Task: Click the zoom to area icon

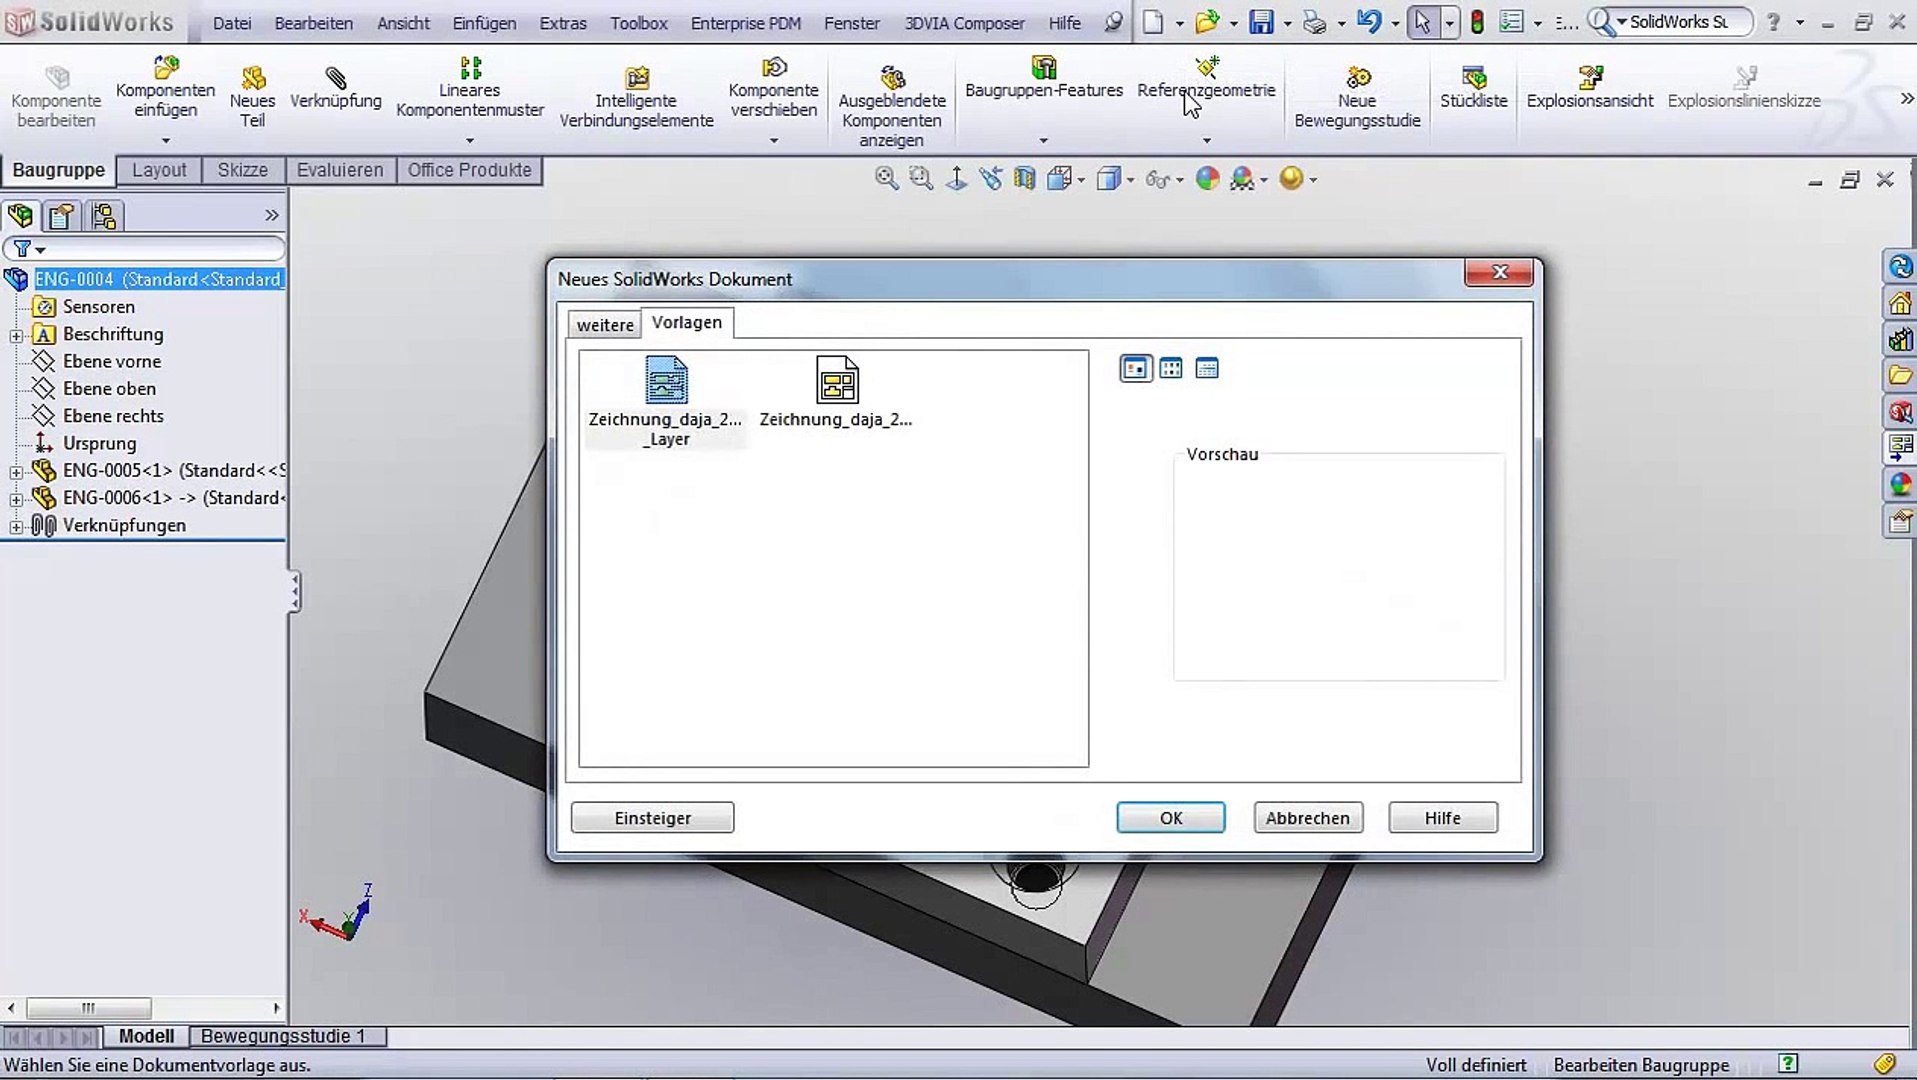Action: (x=921, y=179)
